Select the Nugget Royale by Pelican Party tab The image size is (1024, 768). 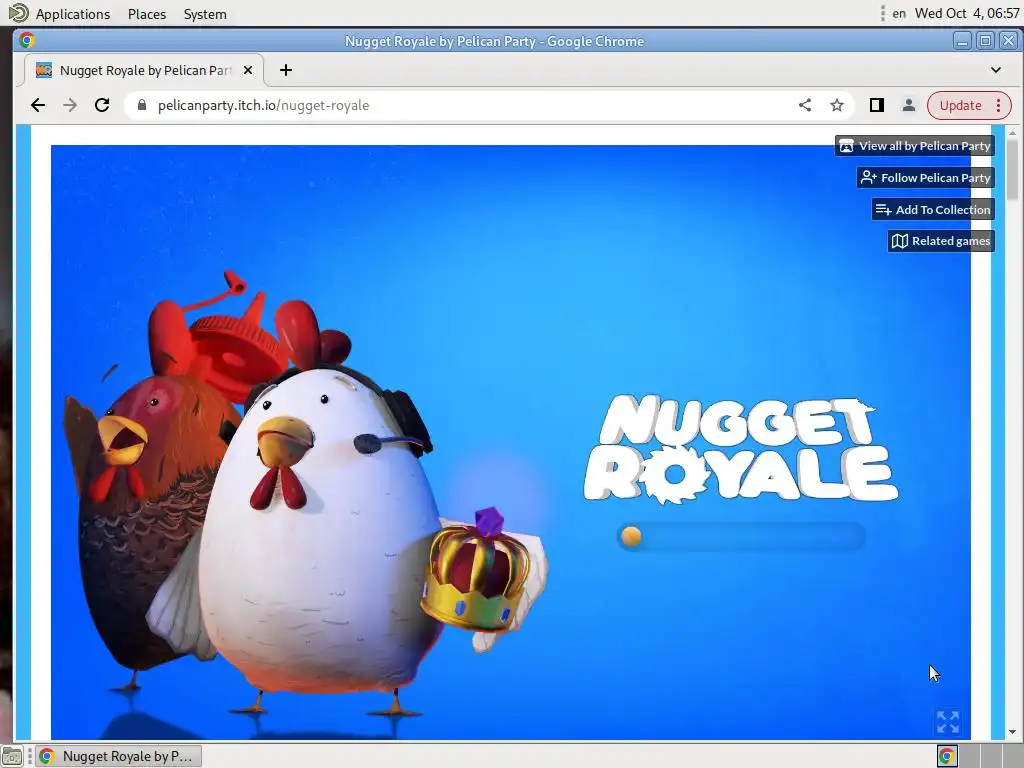[x=144, y=70]
